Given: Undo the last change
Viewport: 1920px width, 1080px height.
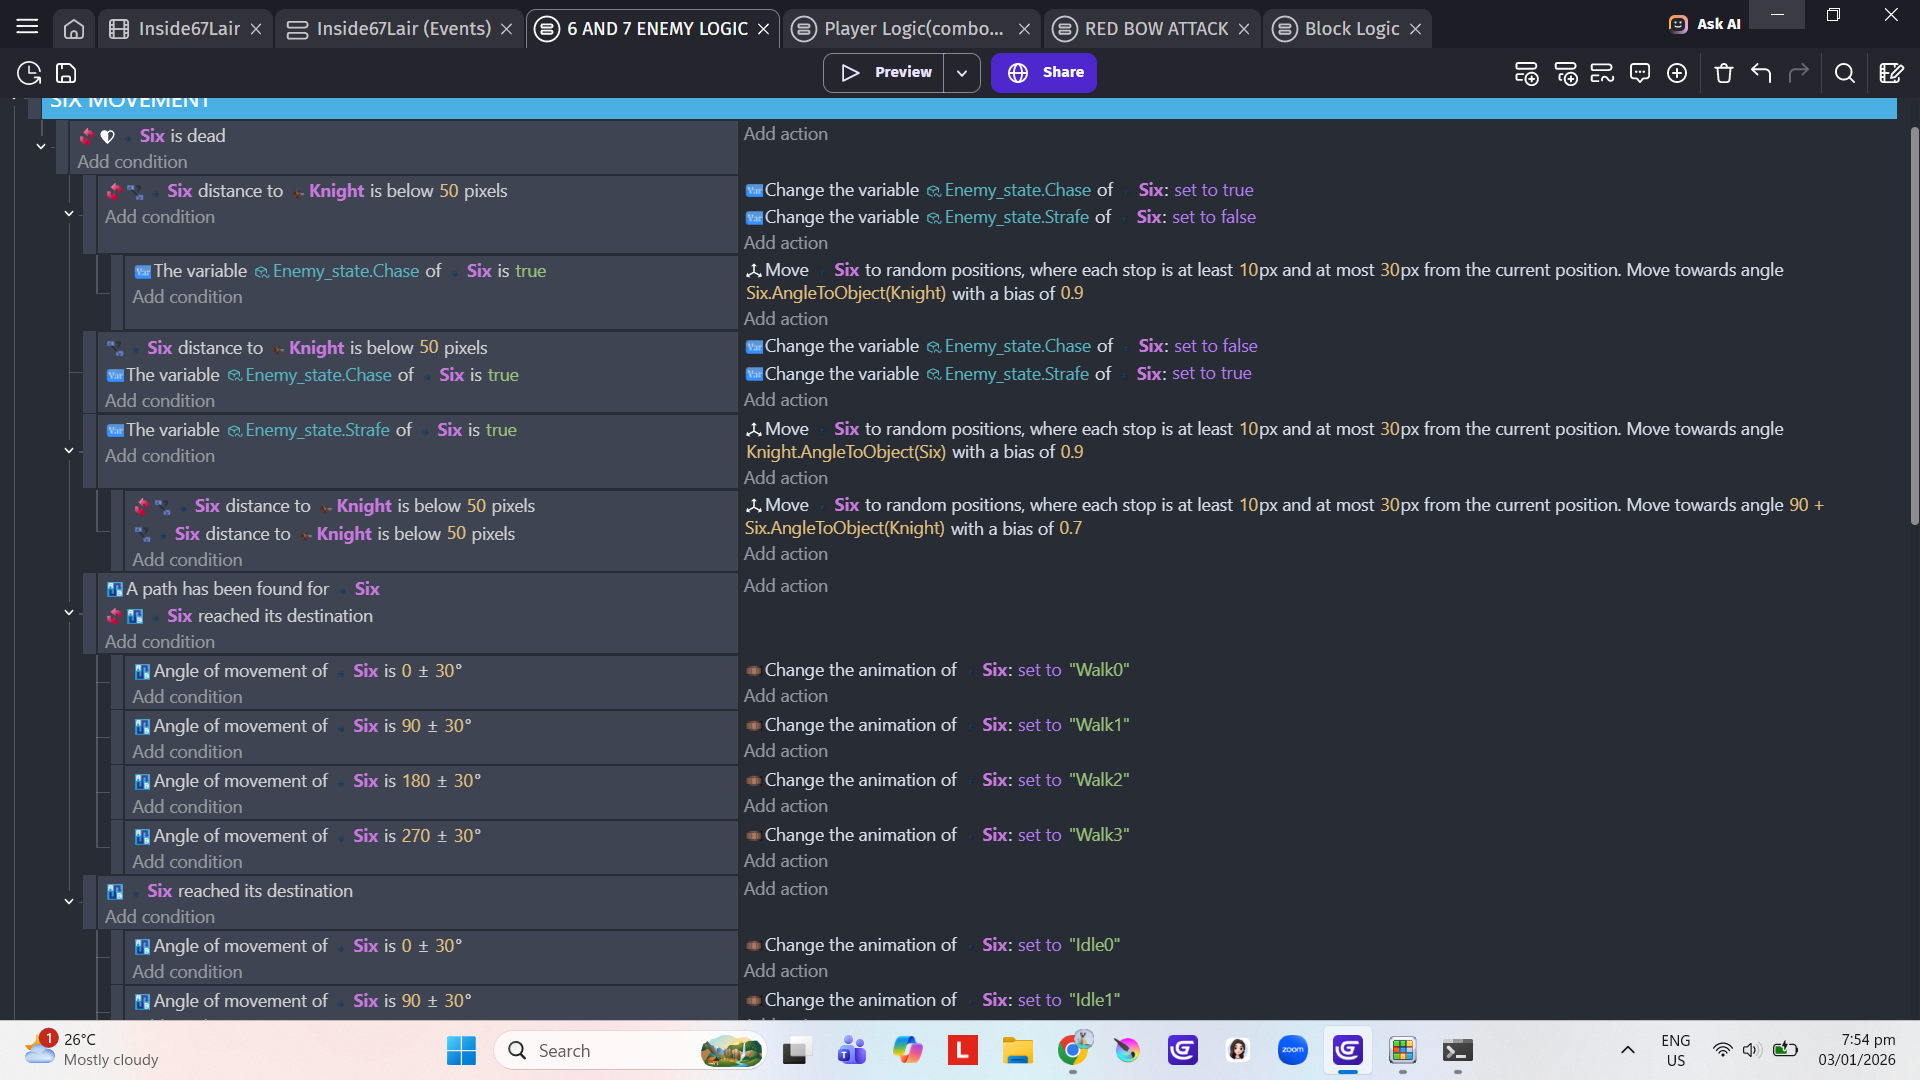Looking at the screenshot, I should click(x=1761, y=73).
